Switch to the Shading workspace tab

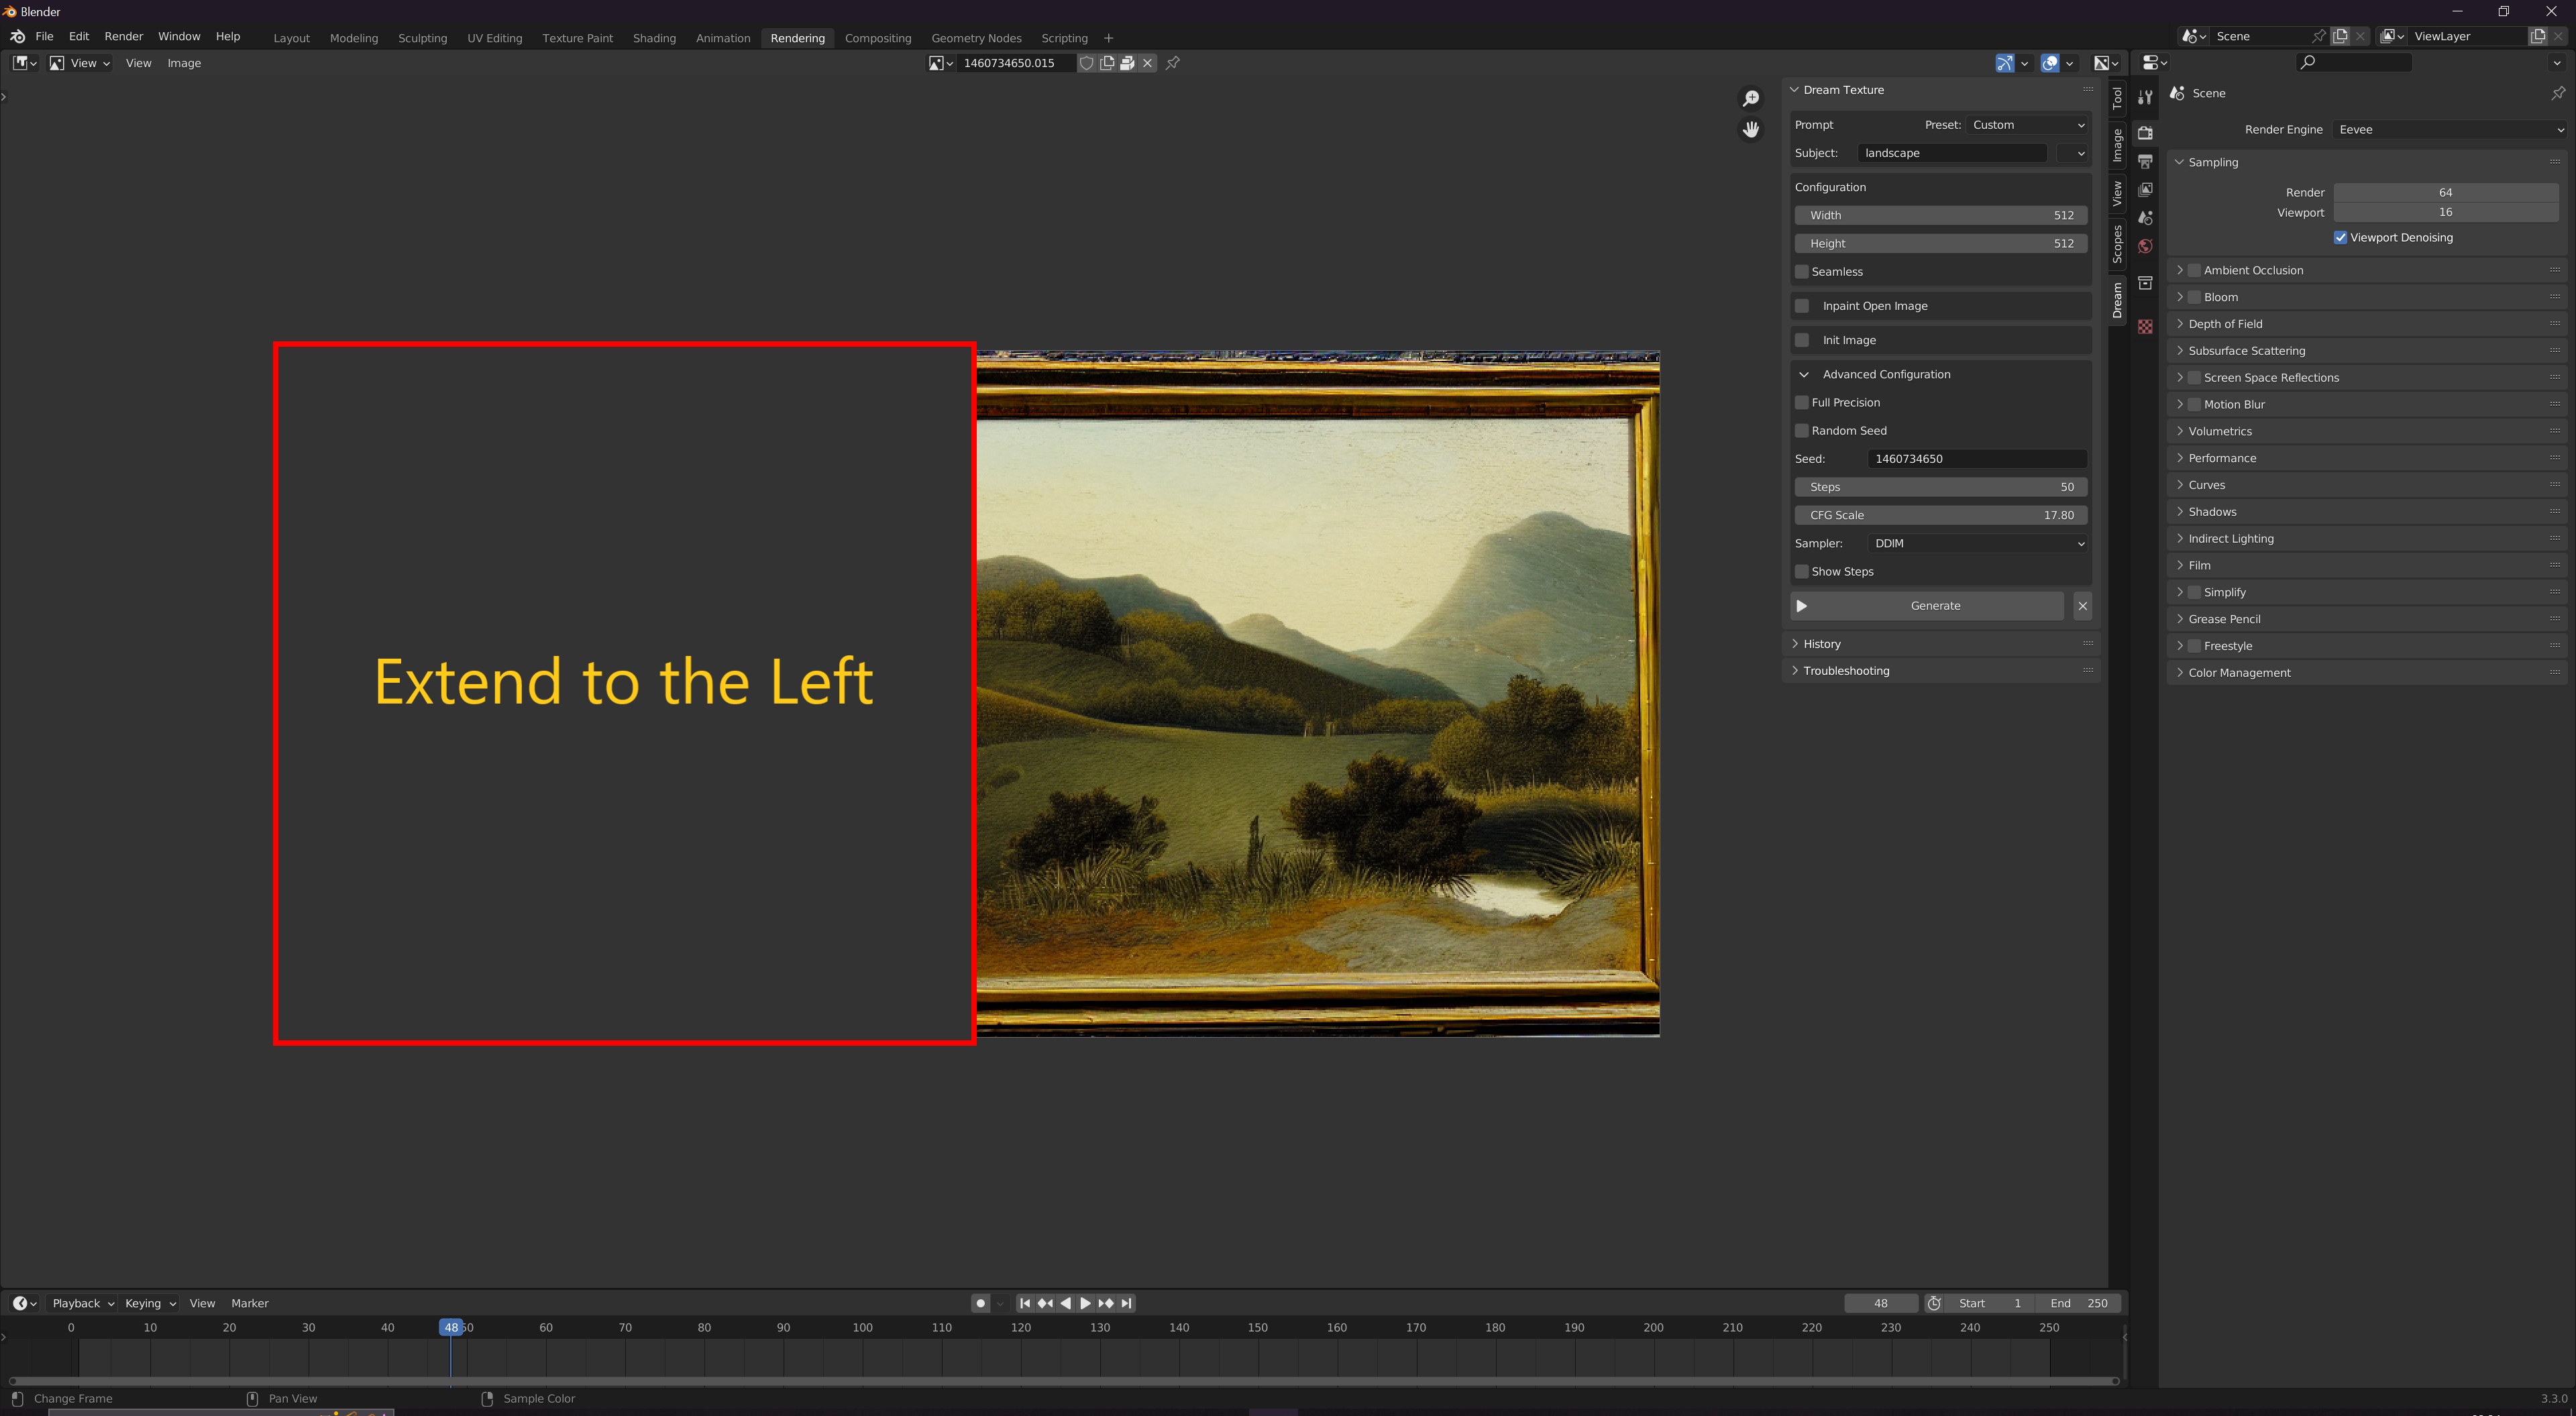[654, 38]
